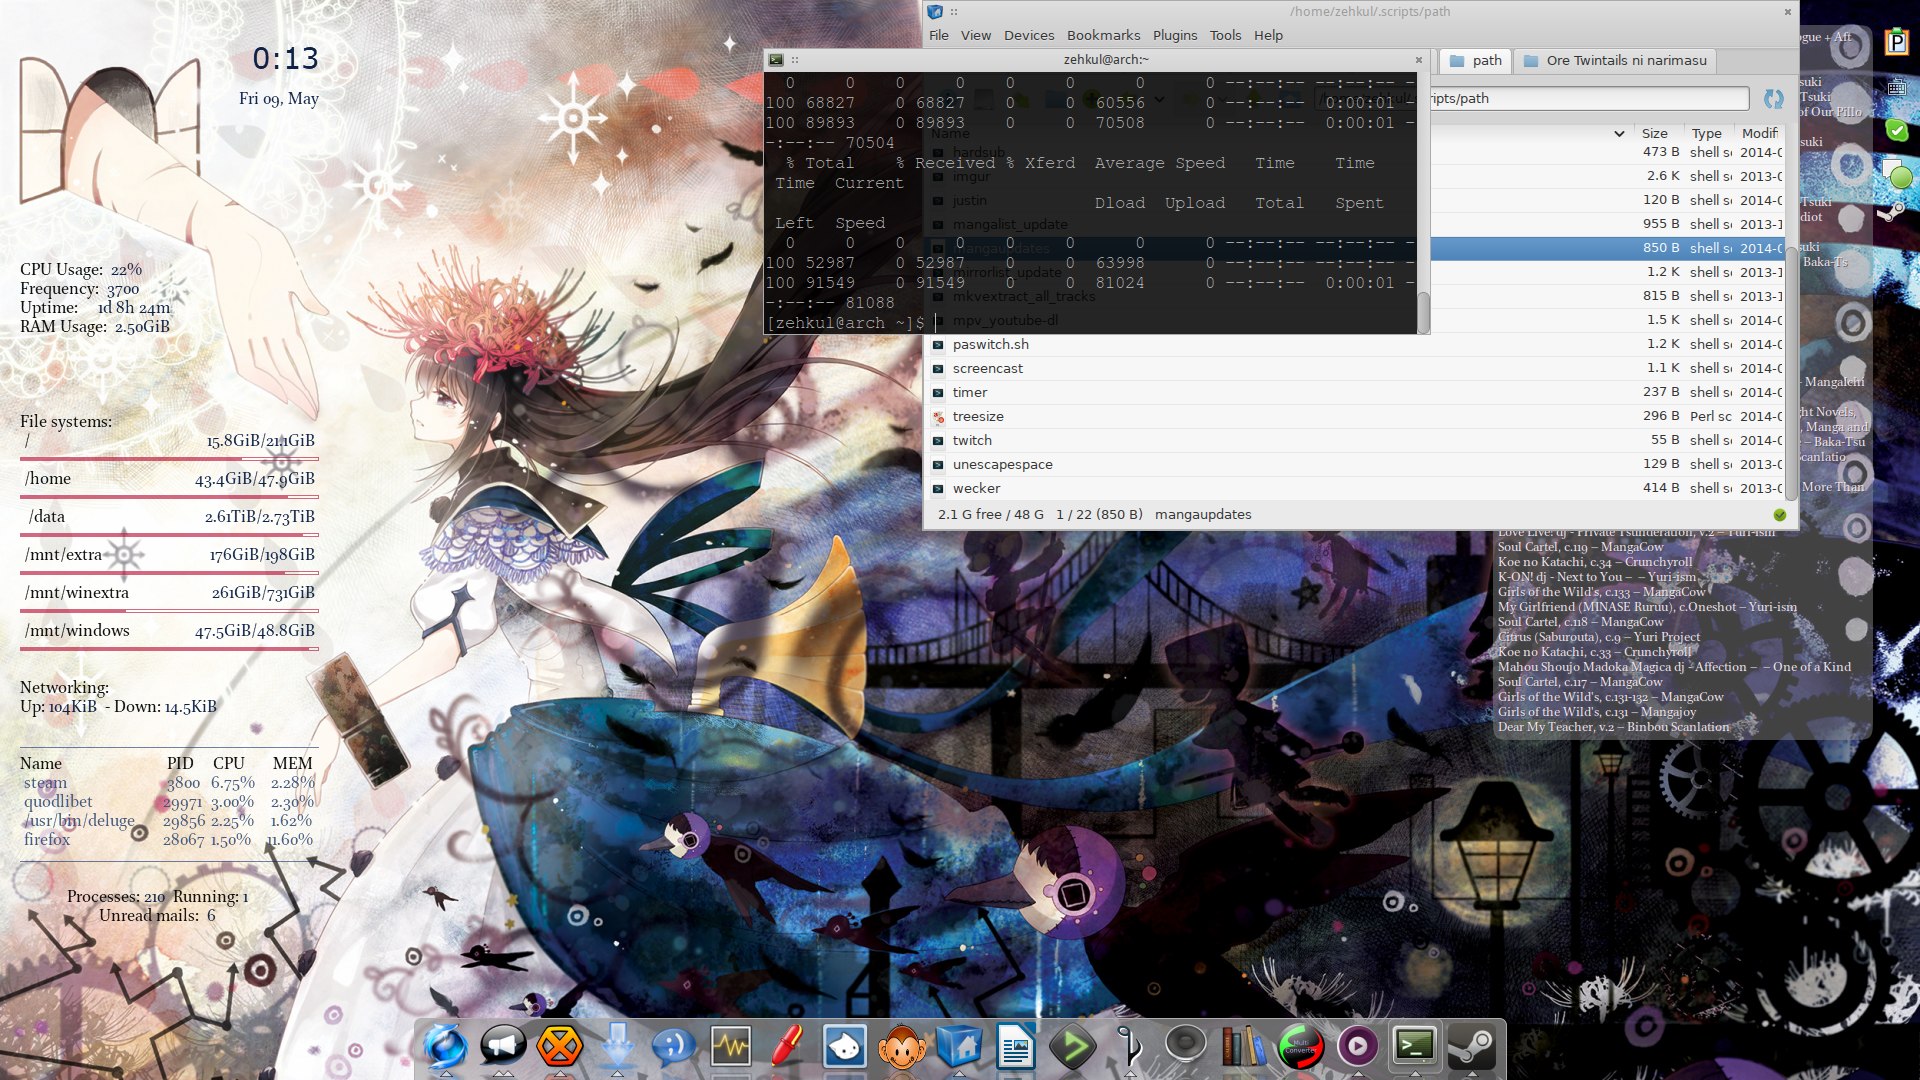Click the Size column header

pyautogui.click(x=1654, y=133)
